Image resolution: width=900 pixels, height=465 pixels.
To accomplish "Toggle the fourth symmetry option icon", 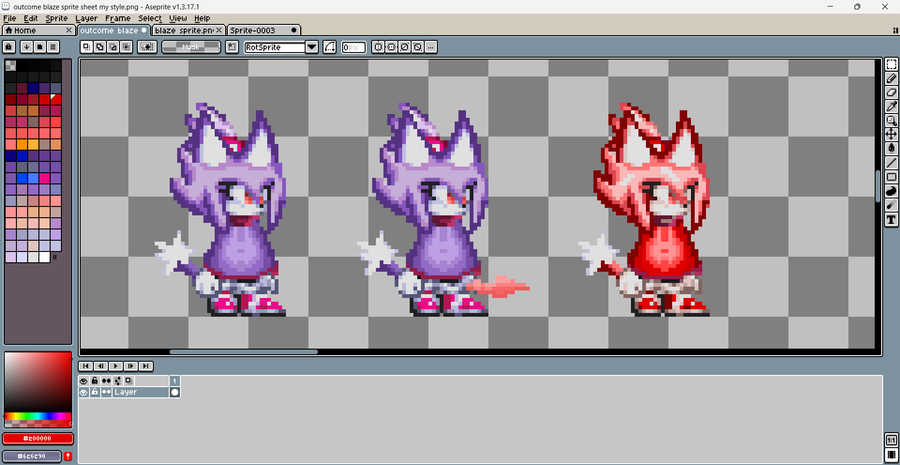I will coord(417,47).
